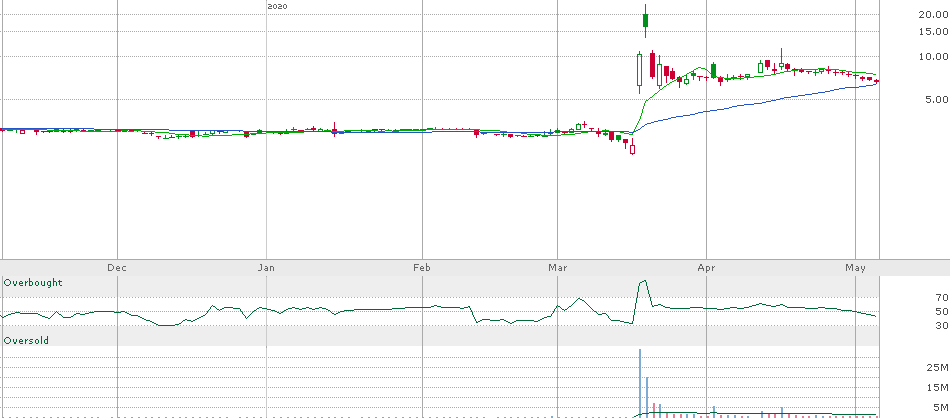Select the Apr month label
This screenshot has height=418, width=950.
tap(706, 267)
